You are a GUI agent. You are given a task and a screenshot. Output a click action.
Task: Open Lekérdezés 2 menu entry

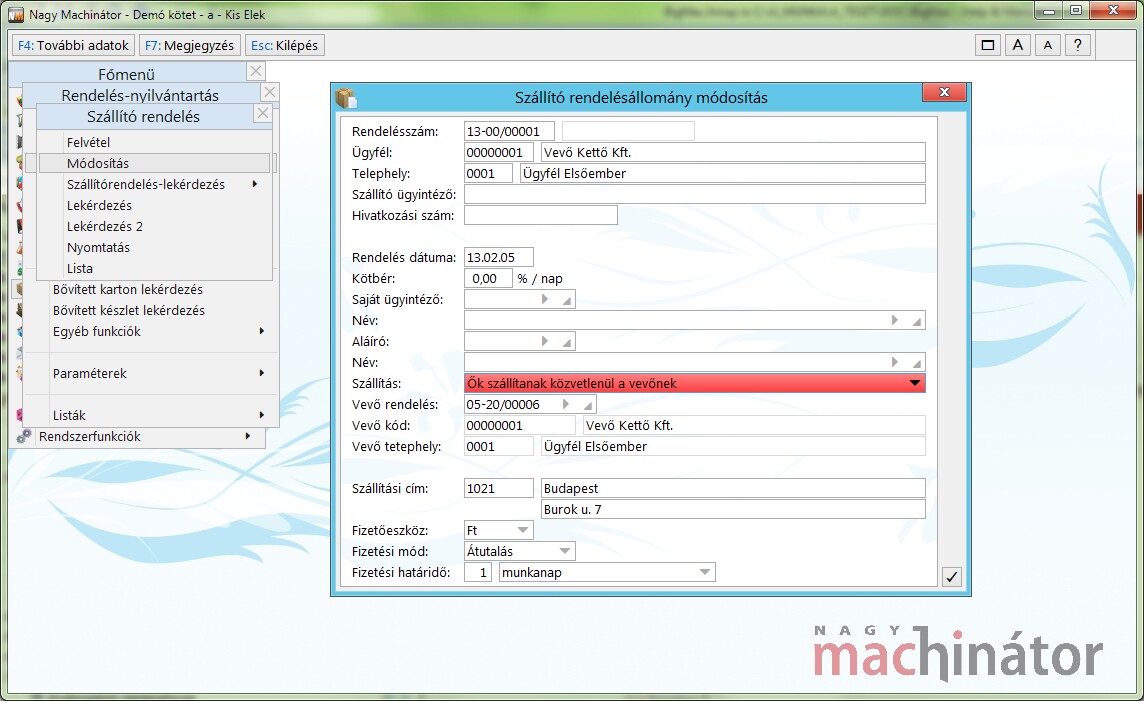pyautogui.click(x=105, y=227)
